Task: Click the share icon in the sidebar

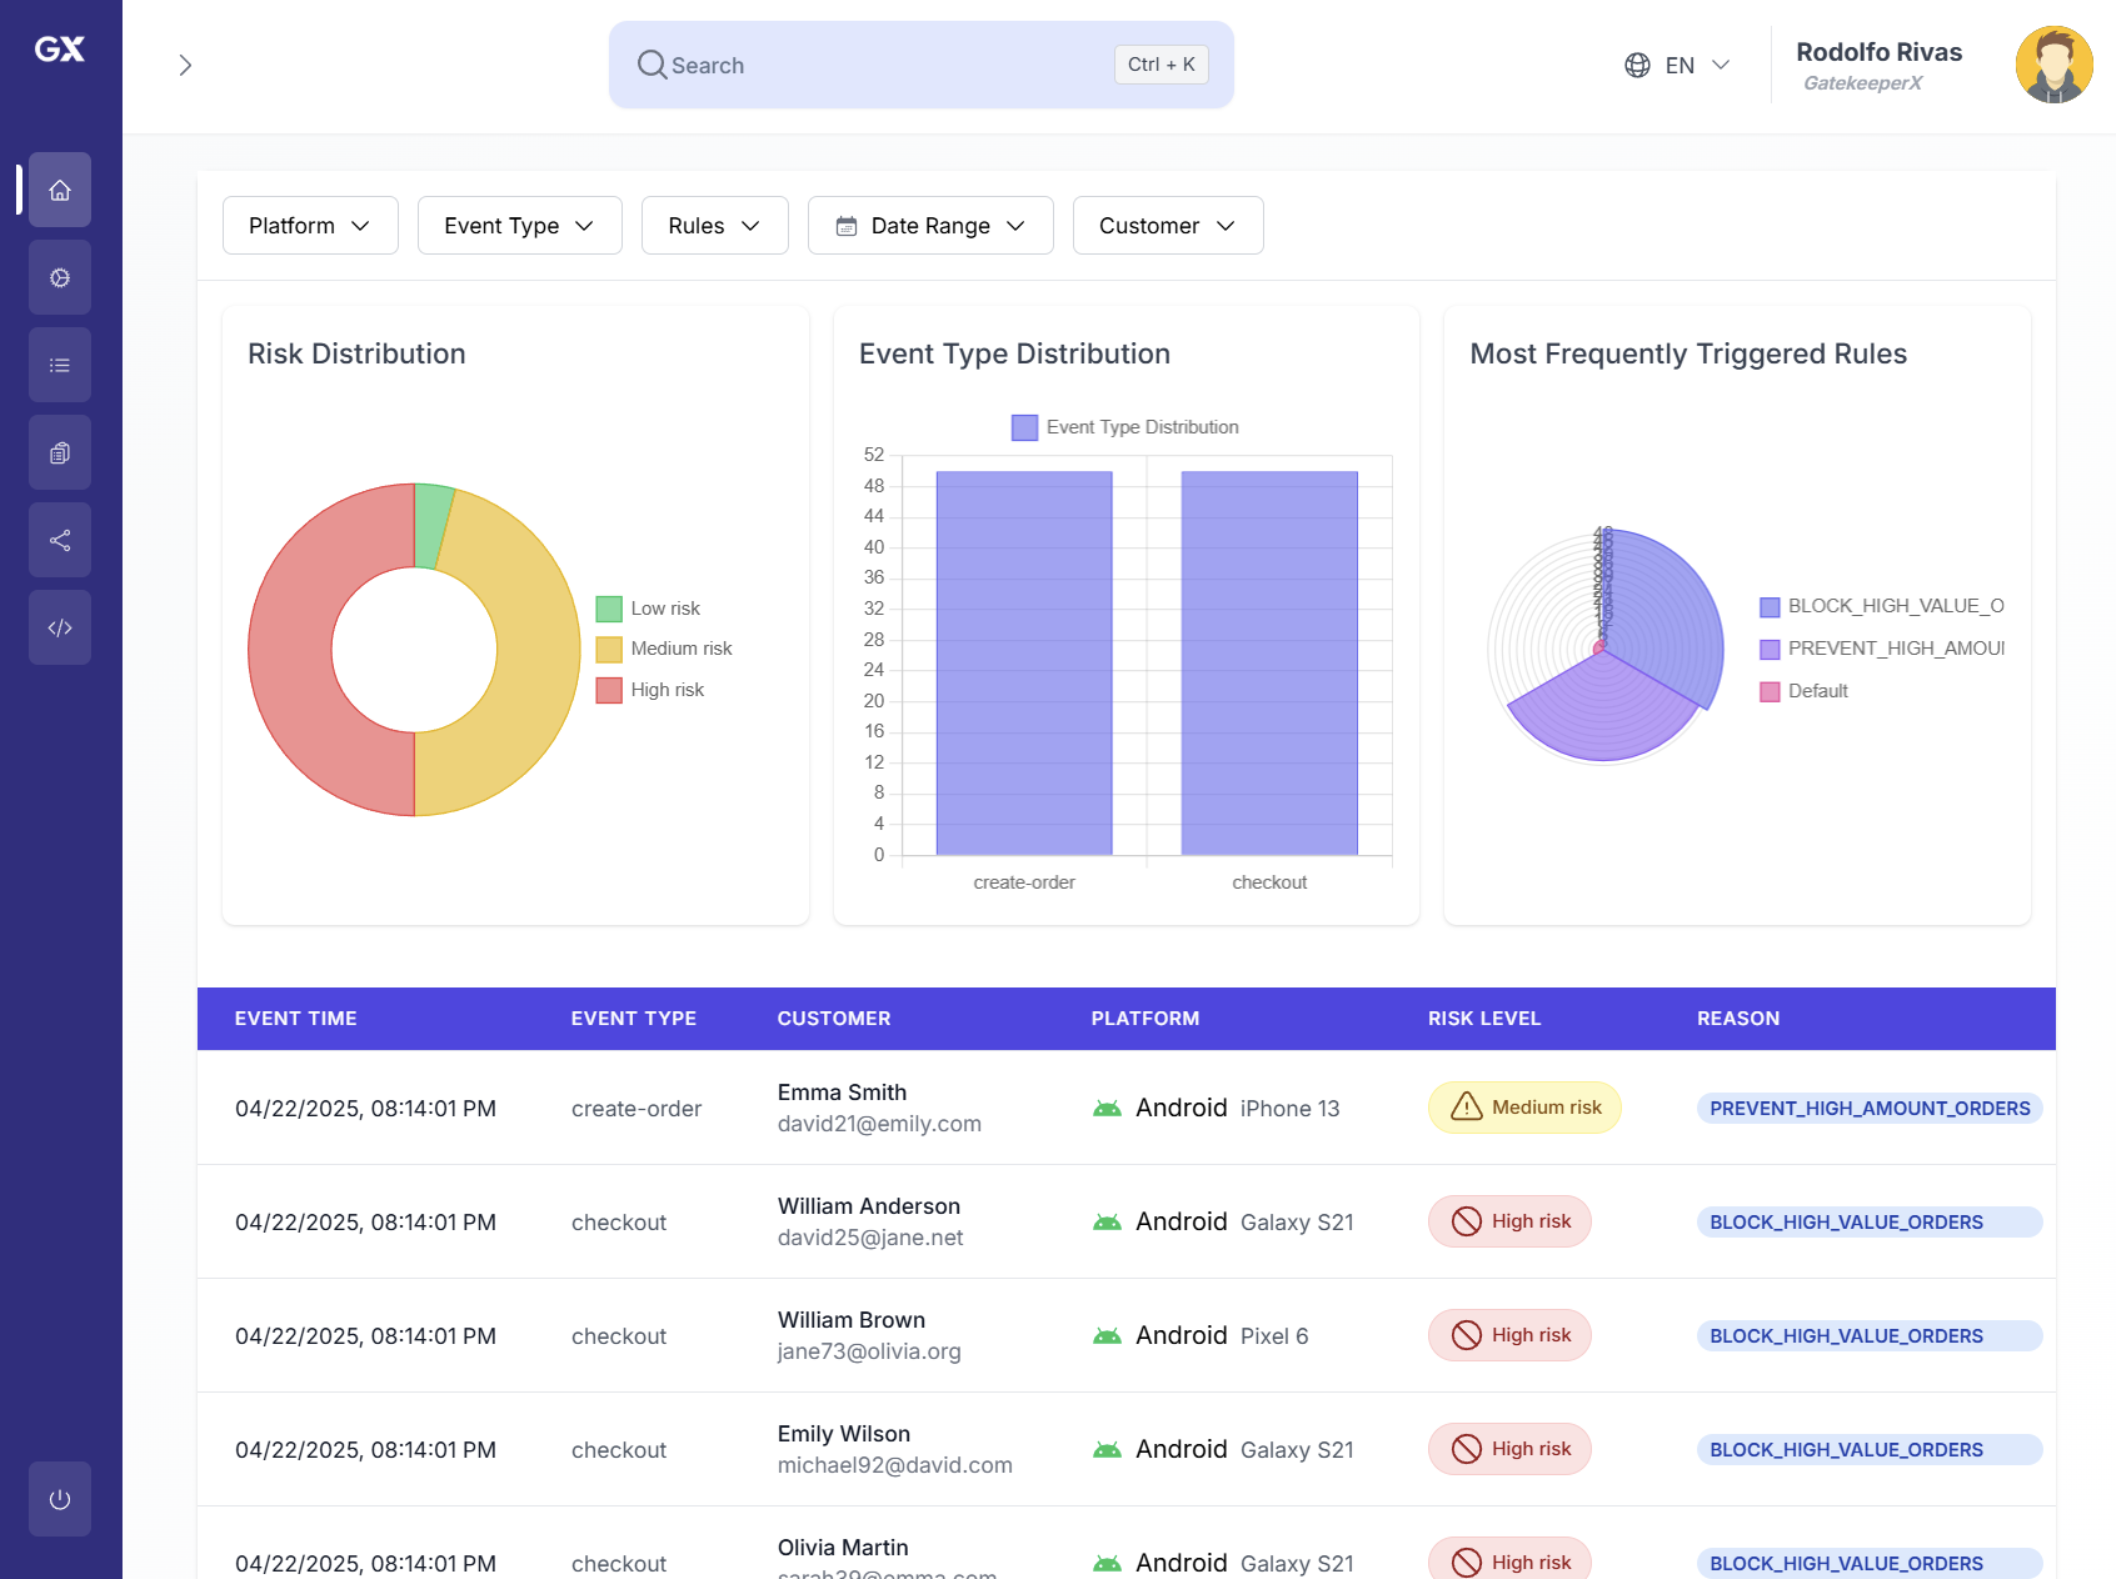Action: (x=60, y=540)
